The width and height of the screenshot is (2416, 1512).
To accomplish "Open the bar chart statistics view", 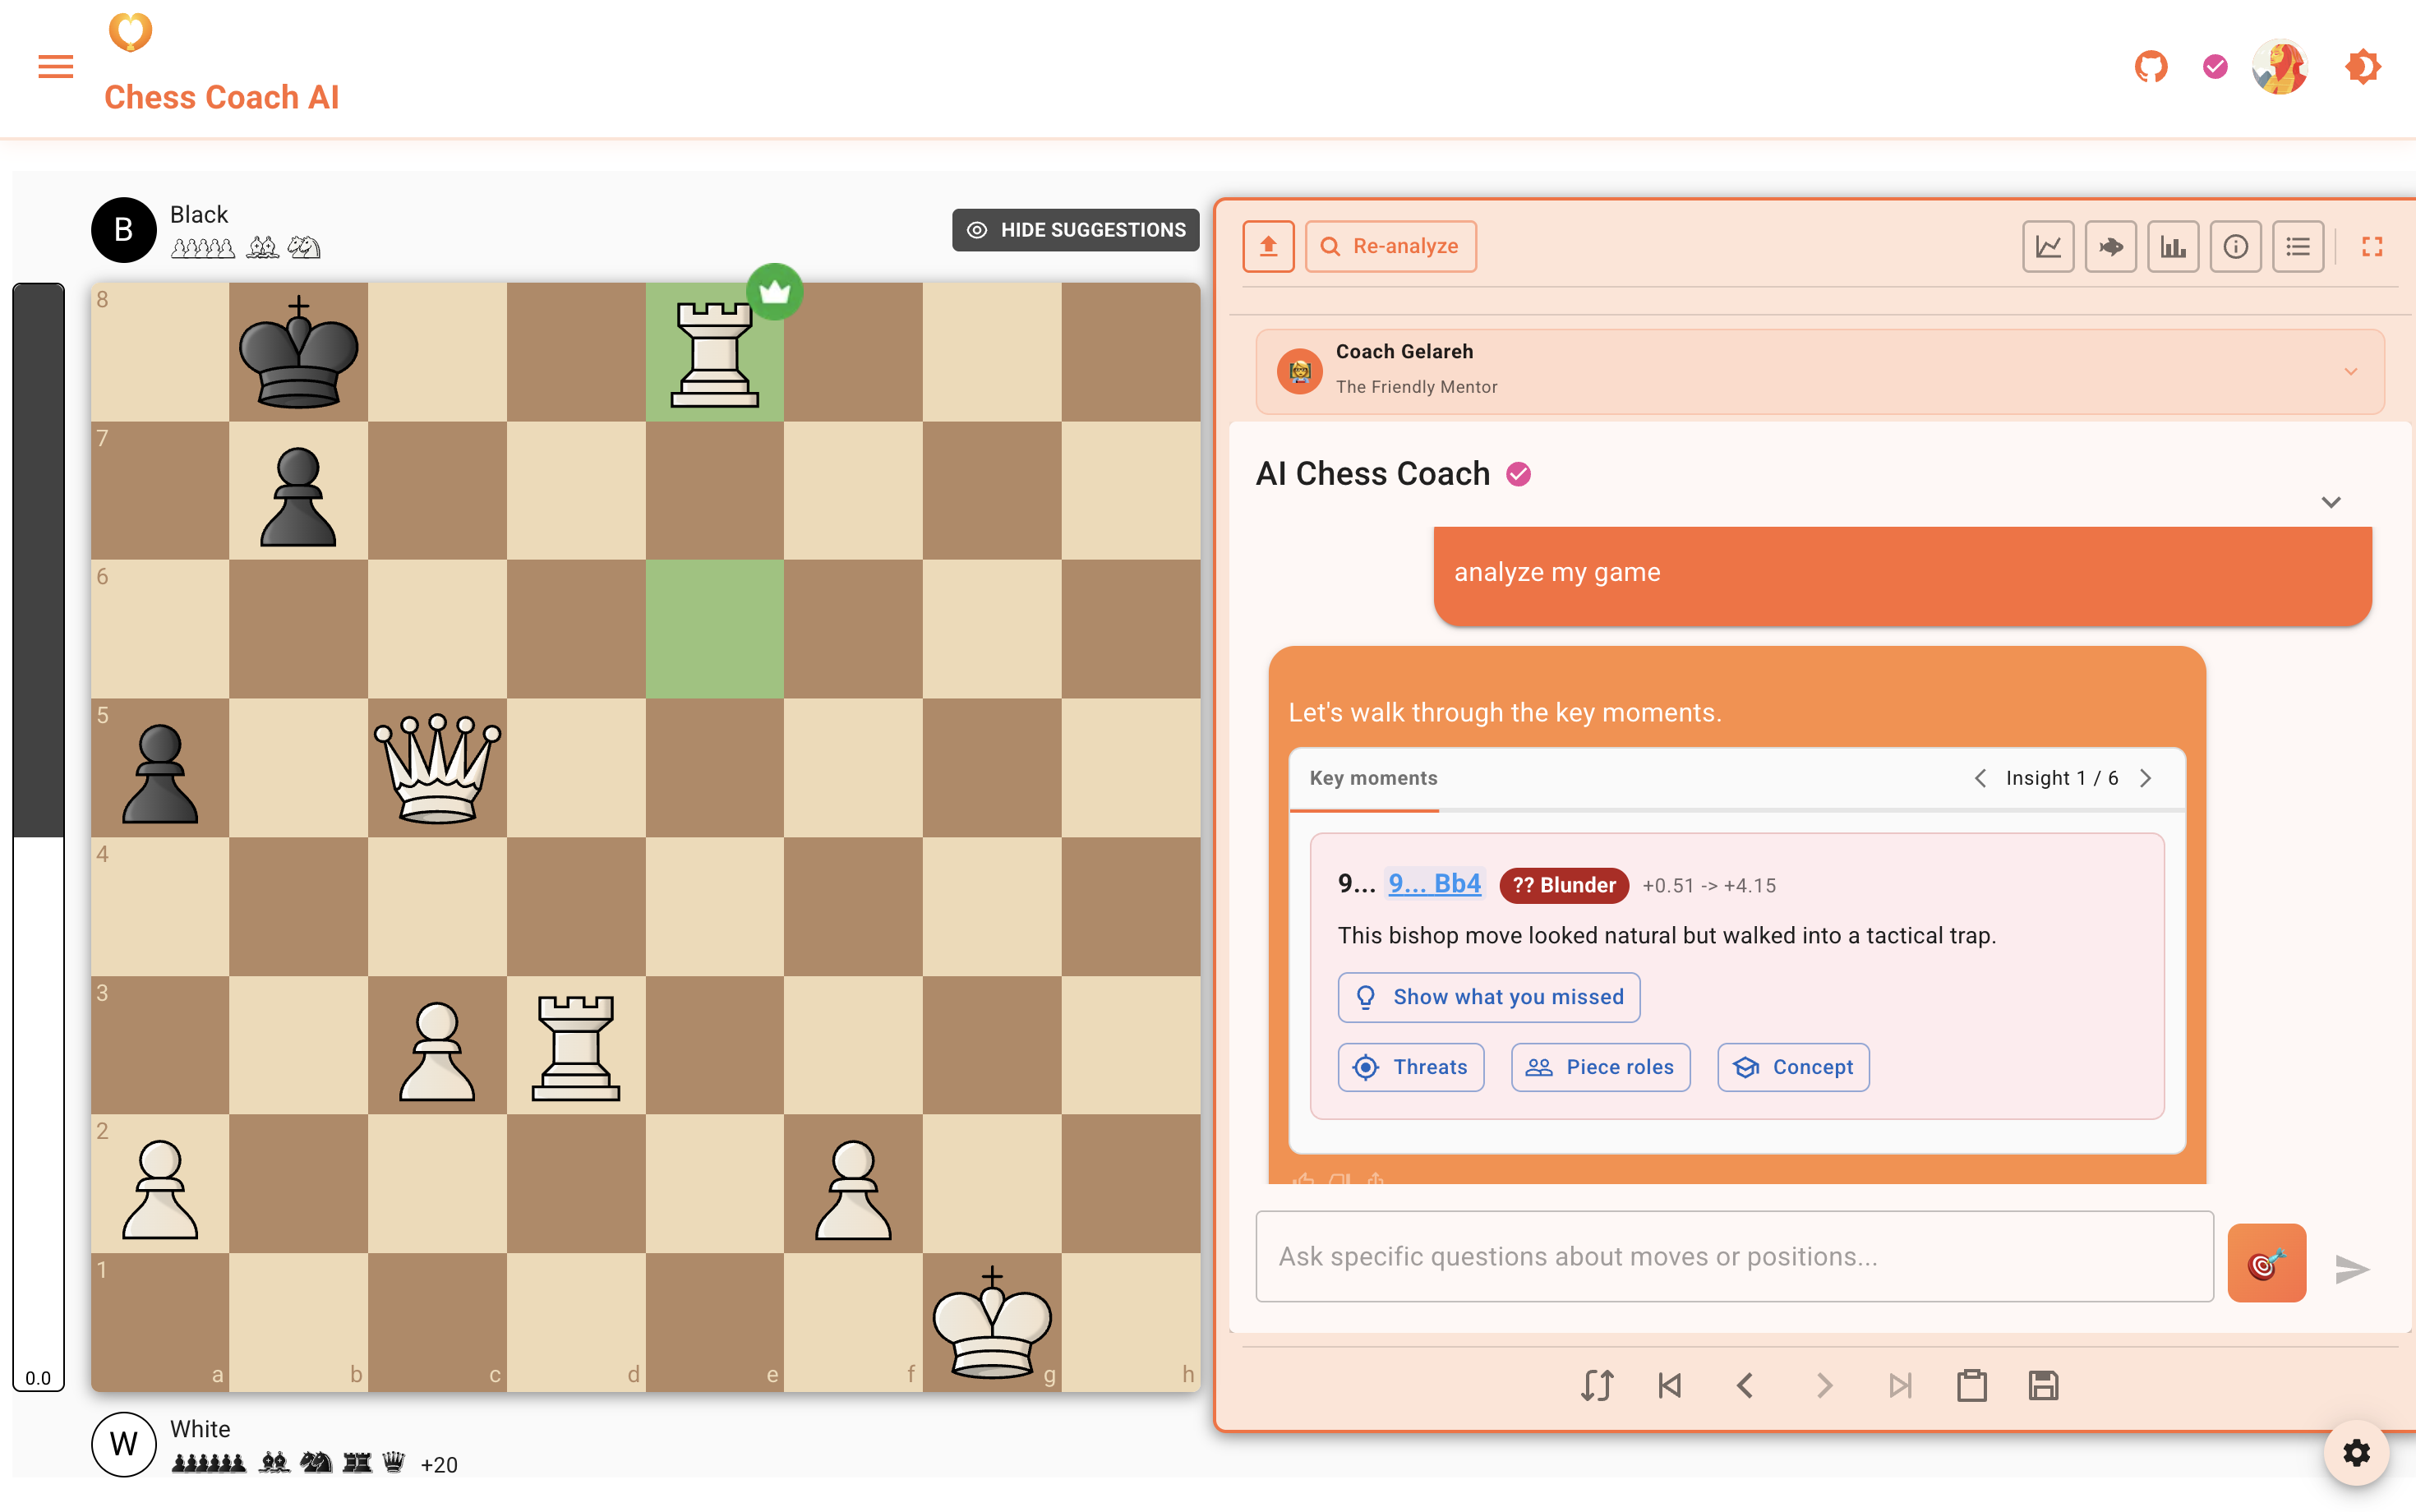I will click(x=2173, y=246).
